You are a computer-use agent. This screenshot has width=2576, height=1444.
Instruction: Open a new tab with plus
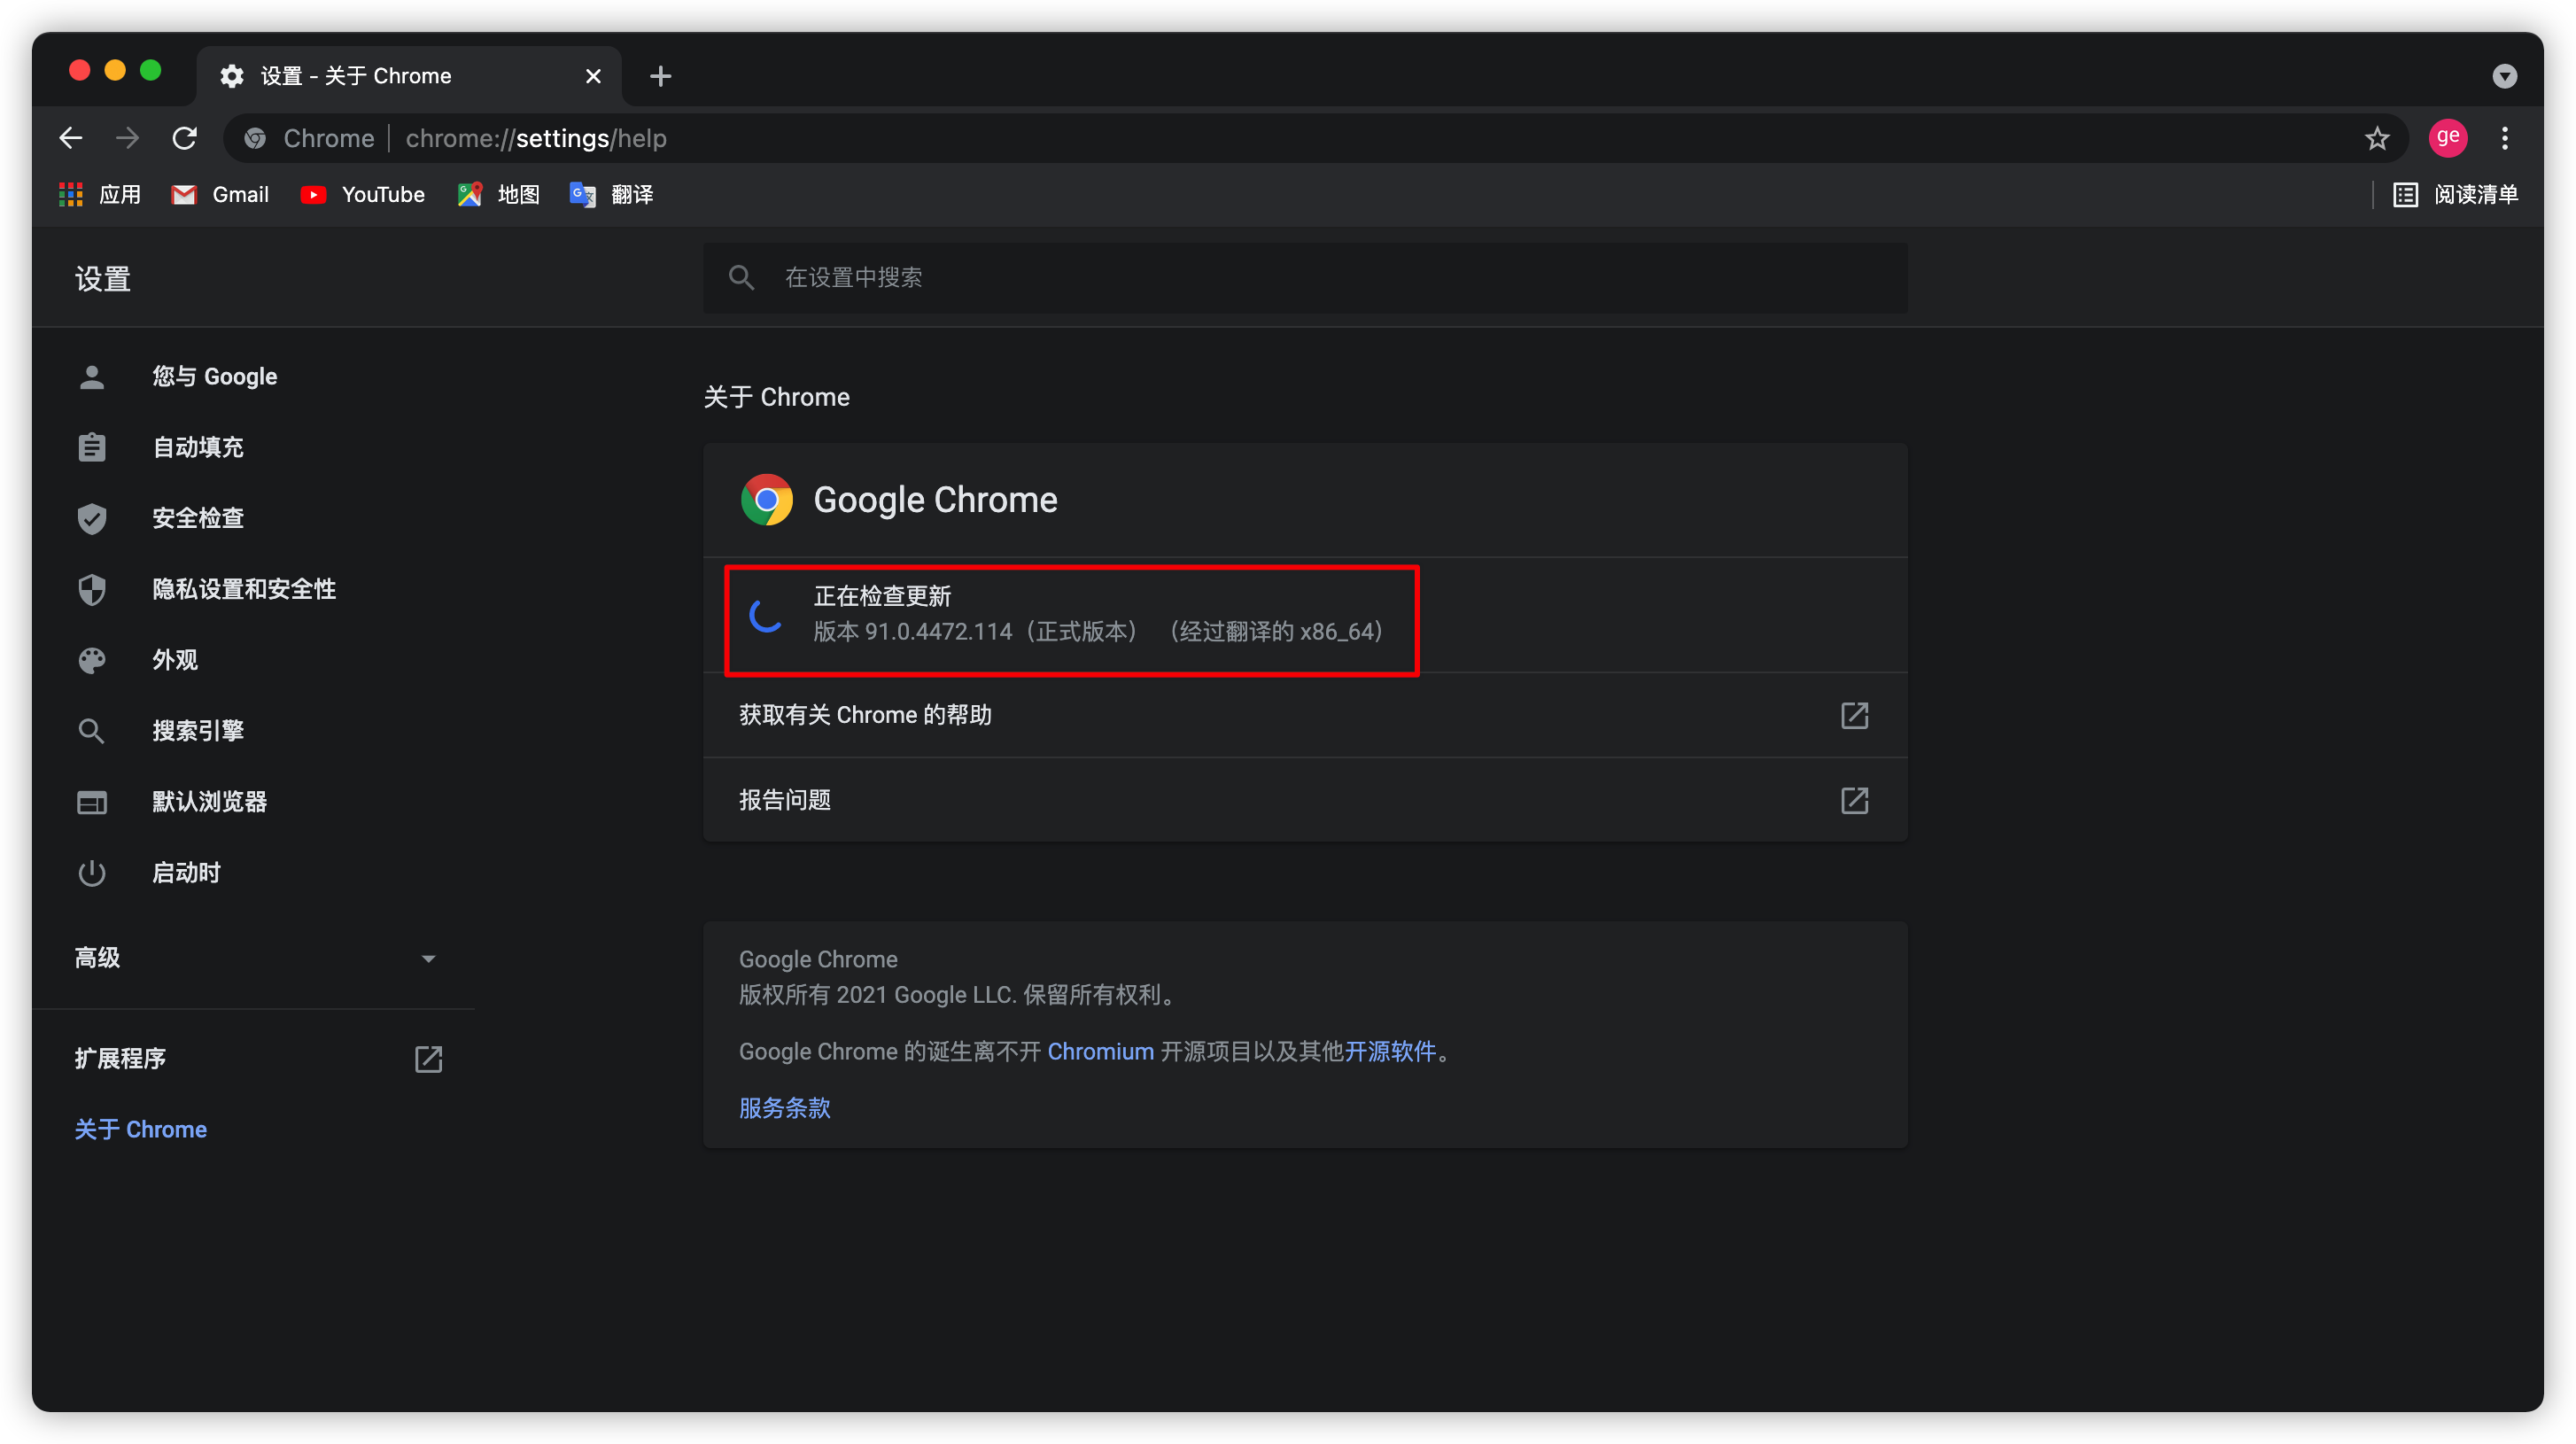point(660,76)
